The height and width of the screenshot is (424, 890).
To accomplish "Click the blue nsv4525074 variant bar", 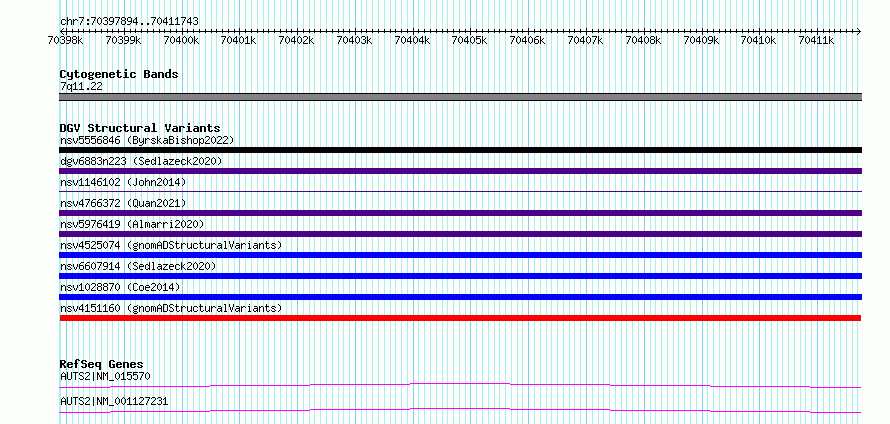I will point(460,255).
